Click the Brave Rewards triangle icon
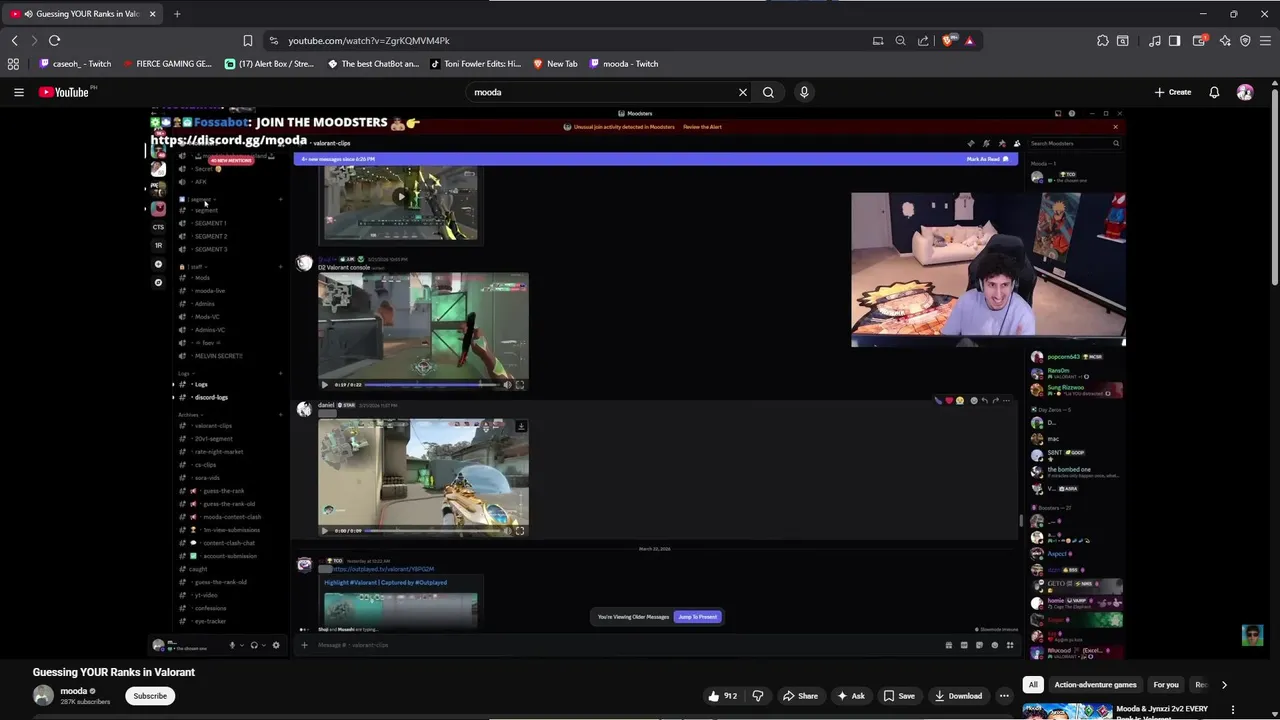Screen dimensions: 1280x720 969,41
